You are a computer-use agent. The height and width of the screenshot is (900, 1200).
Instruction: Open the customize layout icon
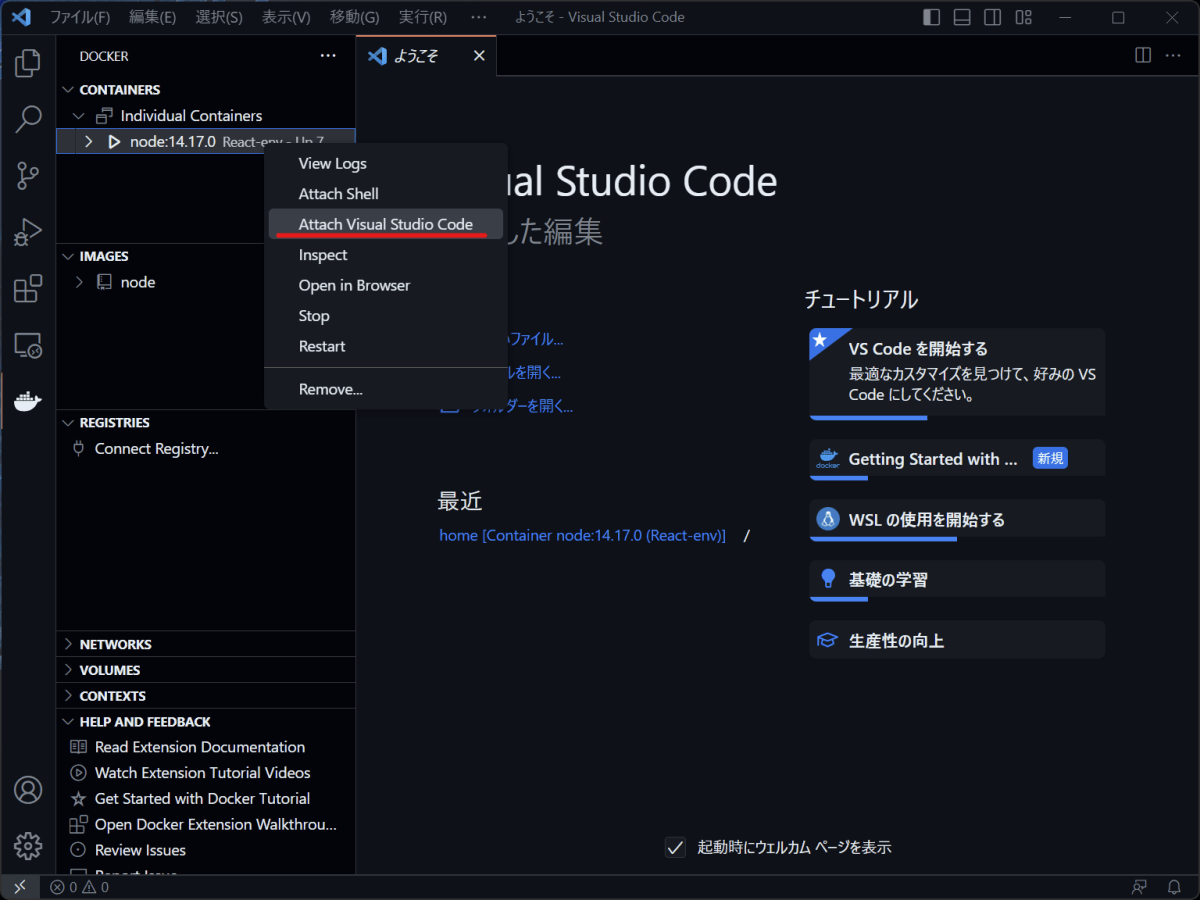click(1023, 17)
